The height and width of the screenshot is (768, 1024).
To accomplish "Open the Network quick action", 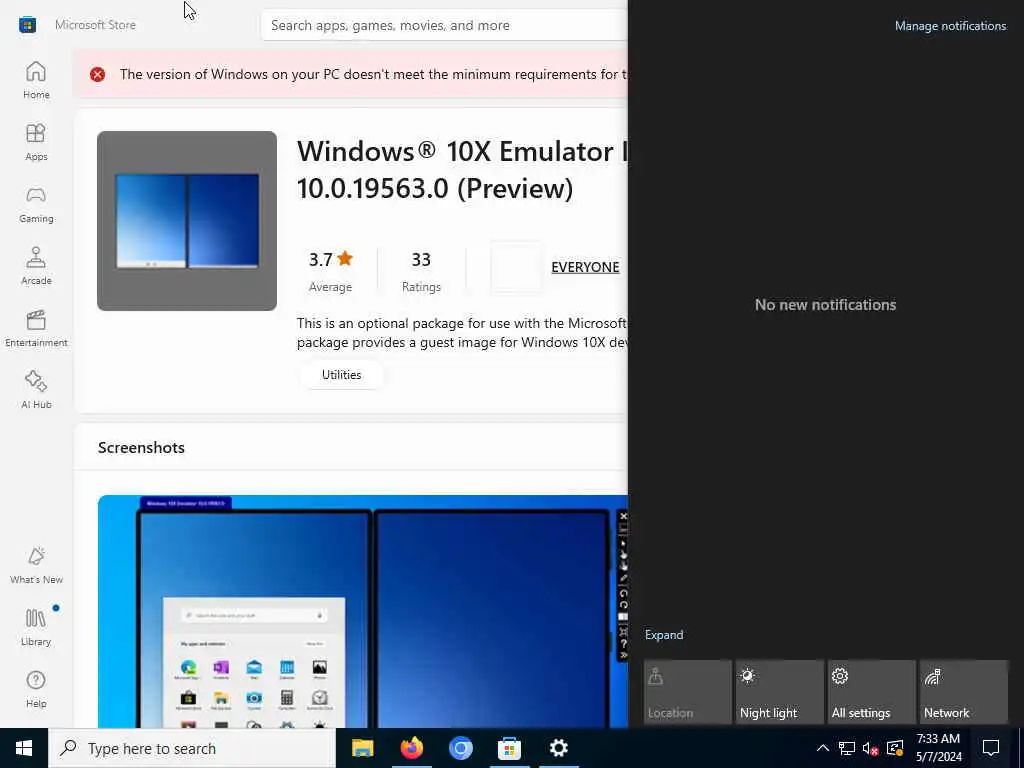I will tap(964, 692).
